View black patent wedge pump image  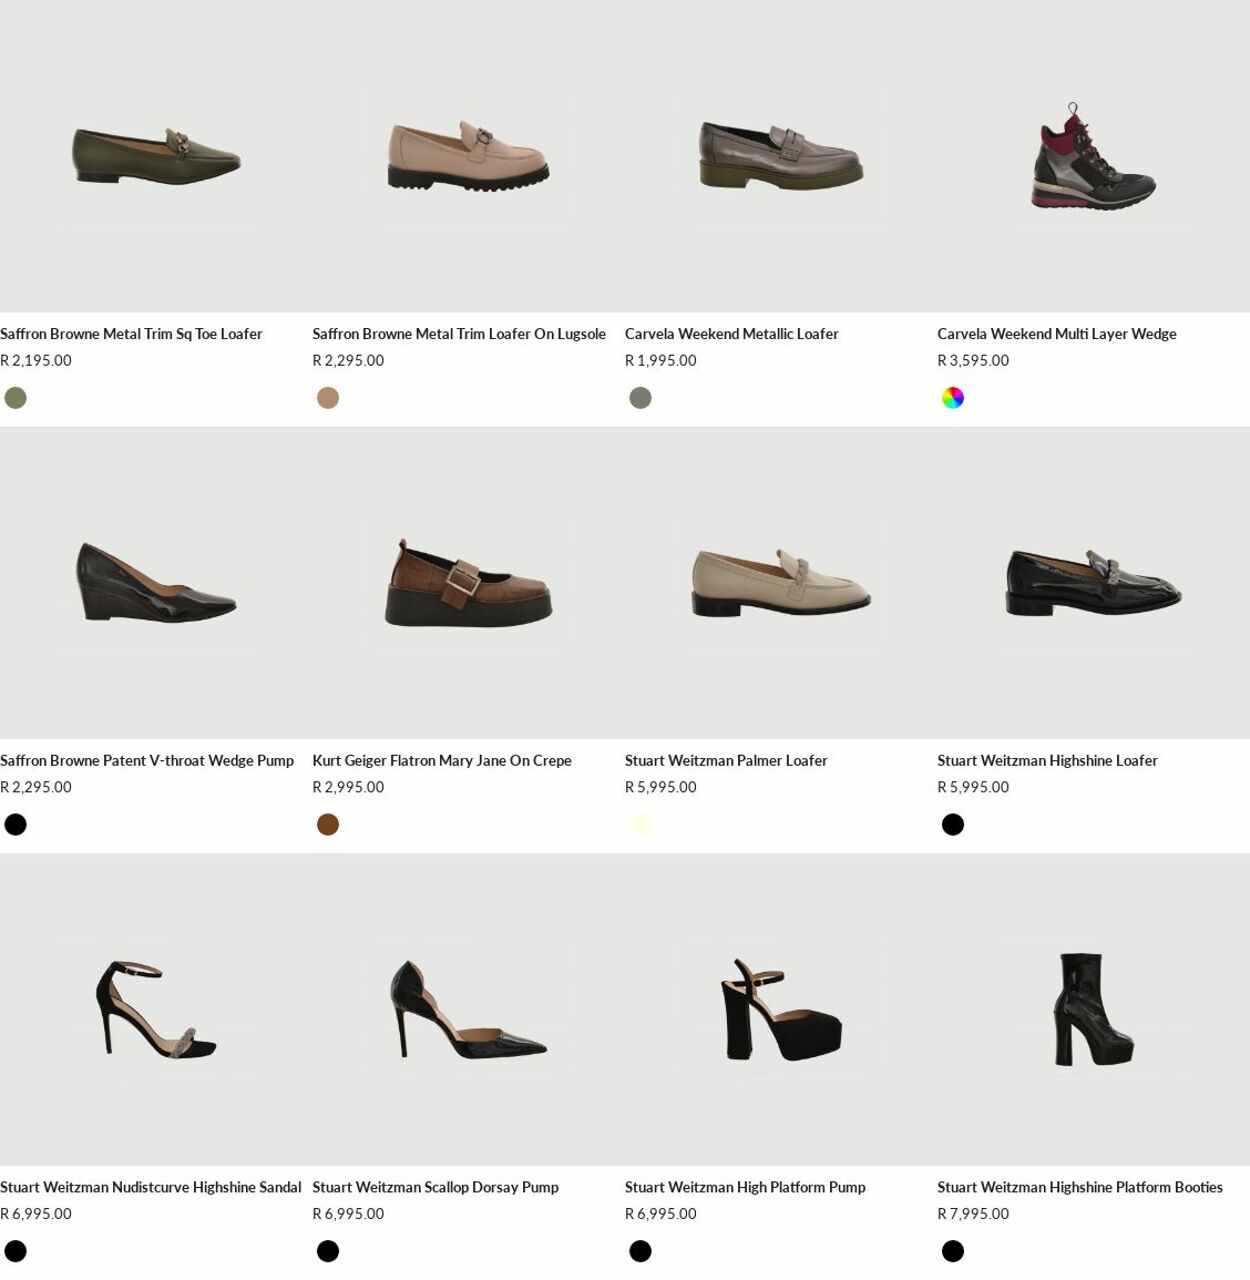pos(156,583)
